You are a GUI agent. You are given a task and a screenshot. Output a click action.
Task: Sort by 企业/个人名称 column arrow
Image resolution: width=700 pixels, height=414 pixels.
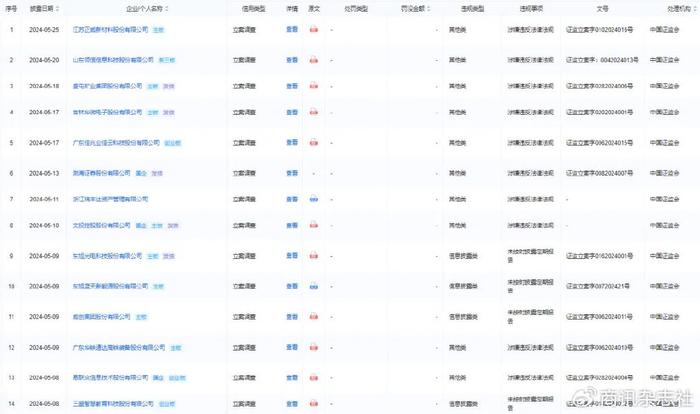(x=167, y=8)
